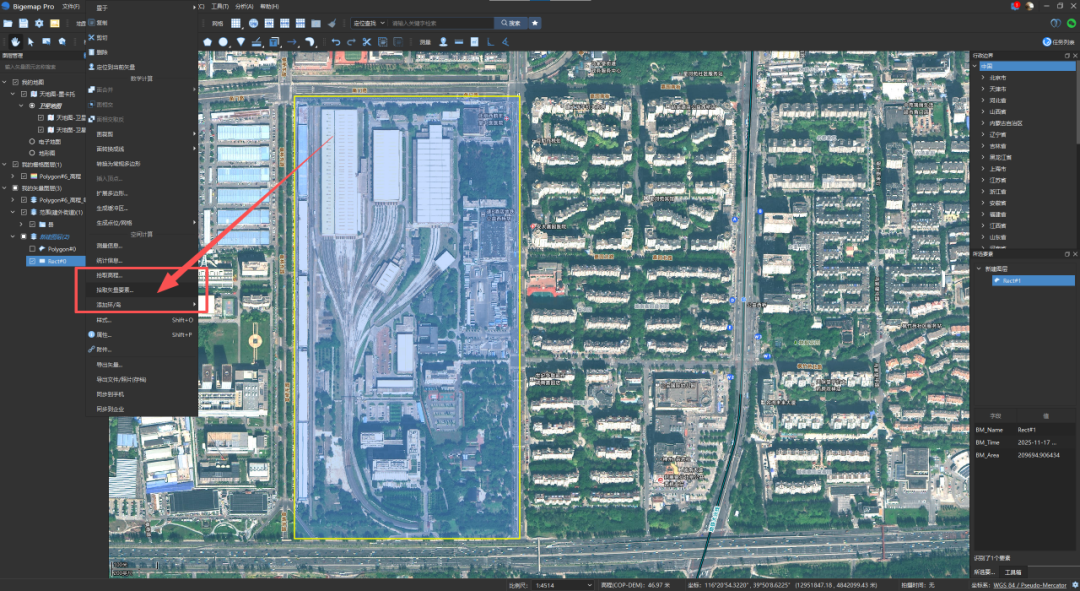The height and width of the screenshot is (591, 1080).
Task: Select the arrow pointer tool
Action: click(x=31, y=42)
